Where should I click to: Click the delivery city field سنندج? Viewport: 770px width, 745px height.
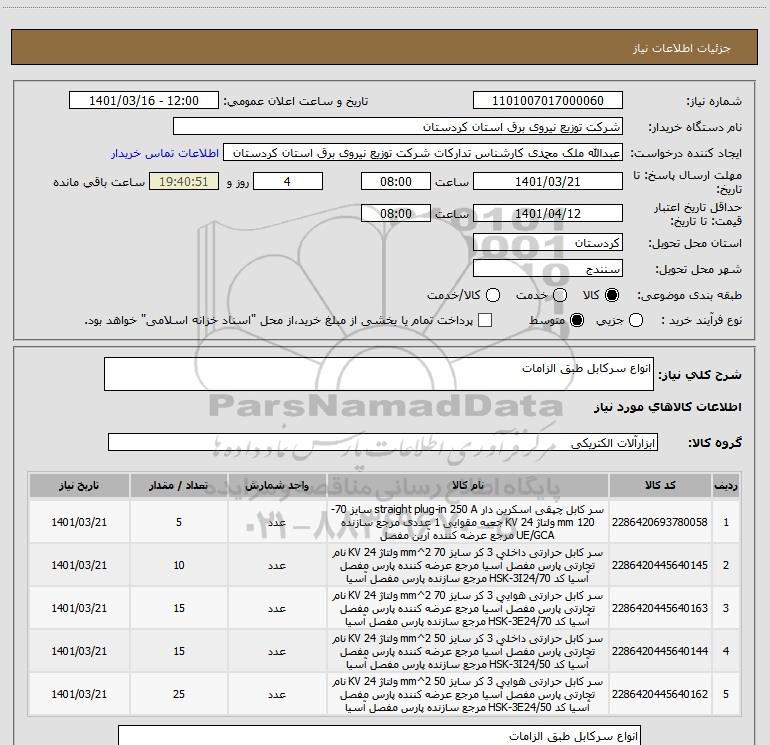pos(548,269)
